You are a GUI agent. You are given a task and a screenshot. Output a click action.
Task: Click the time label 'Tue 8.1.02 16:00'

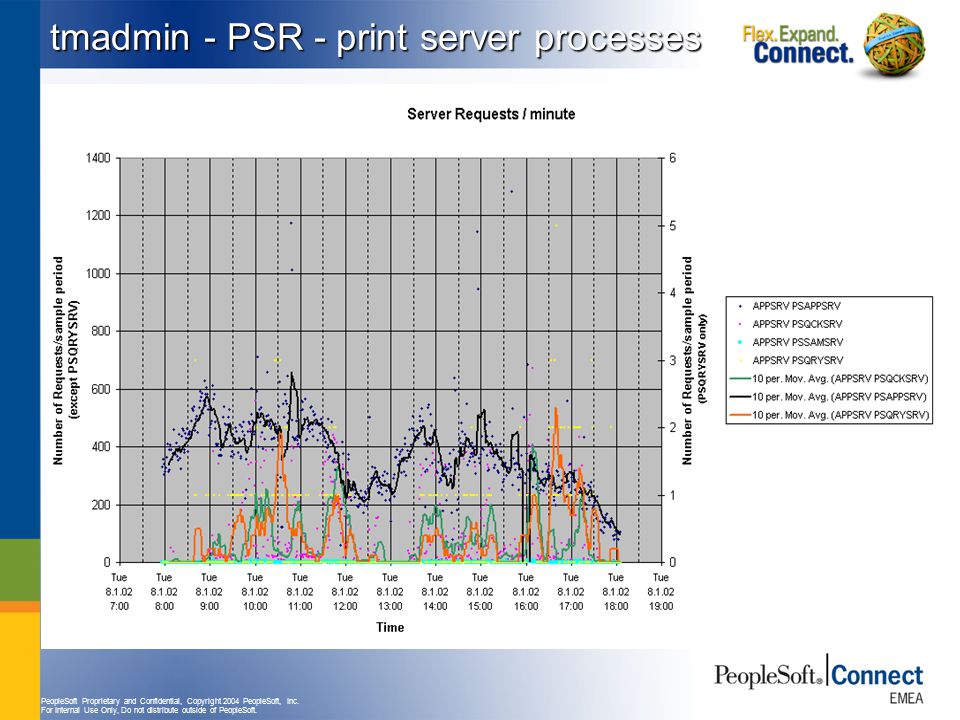point(525,591)
